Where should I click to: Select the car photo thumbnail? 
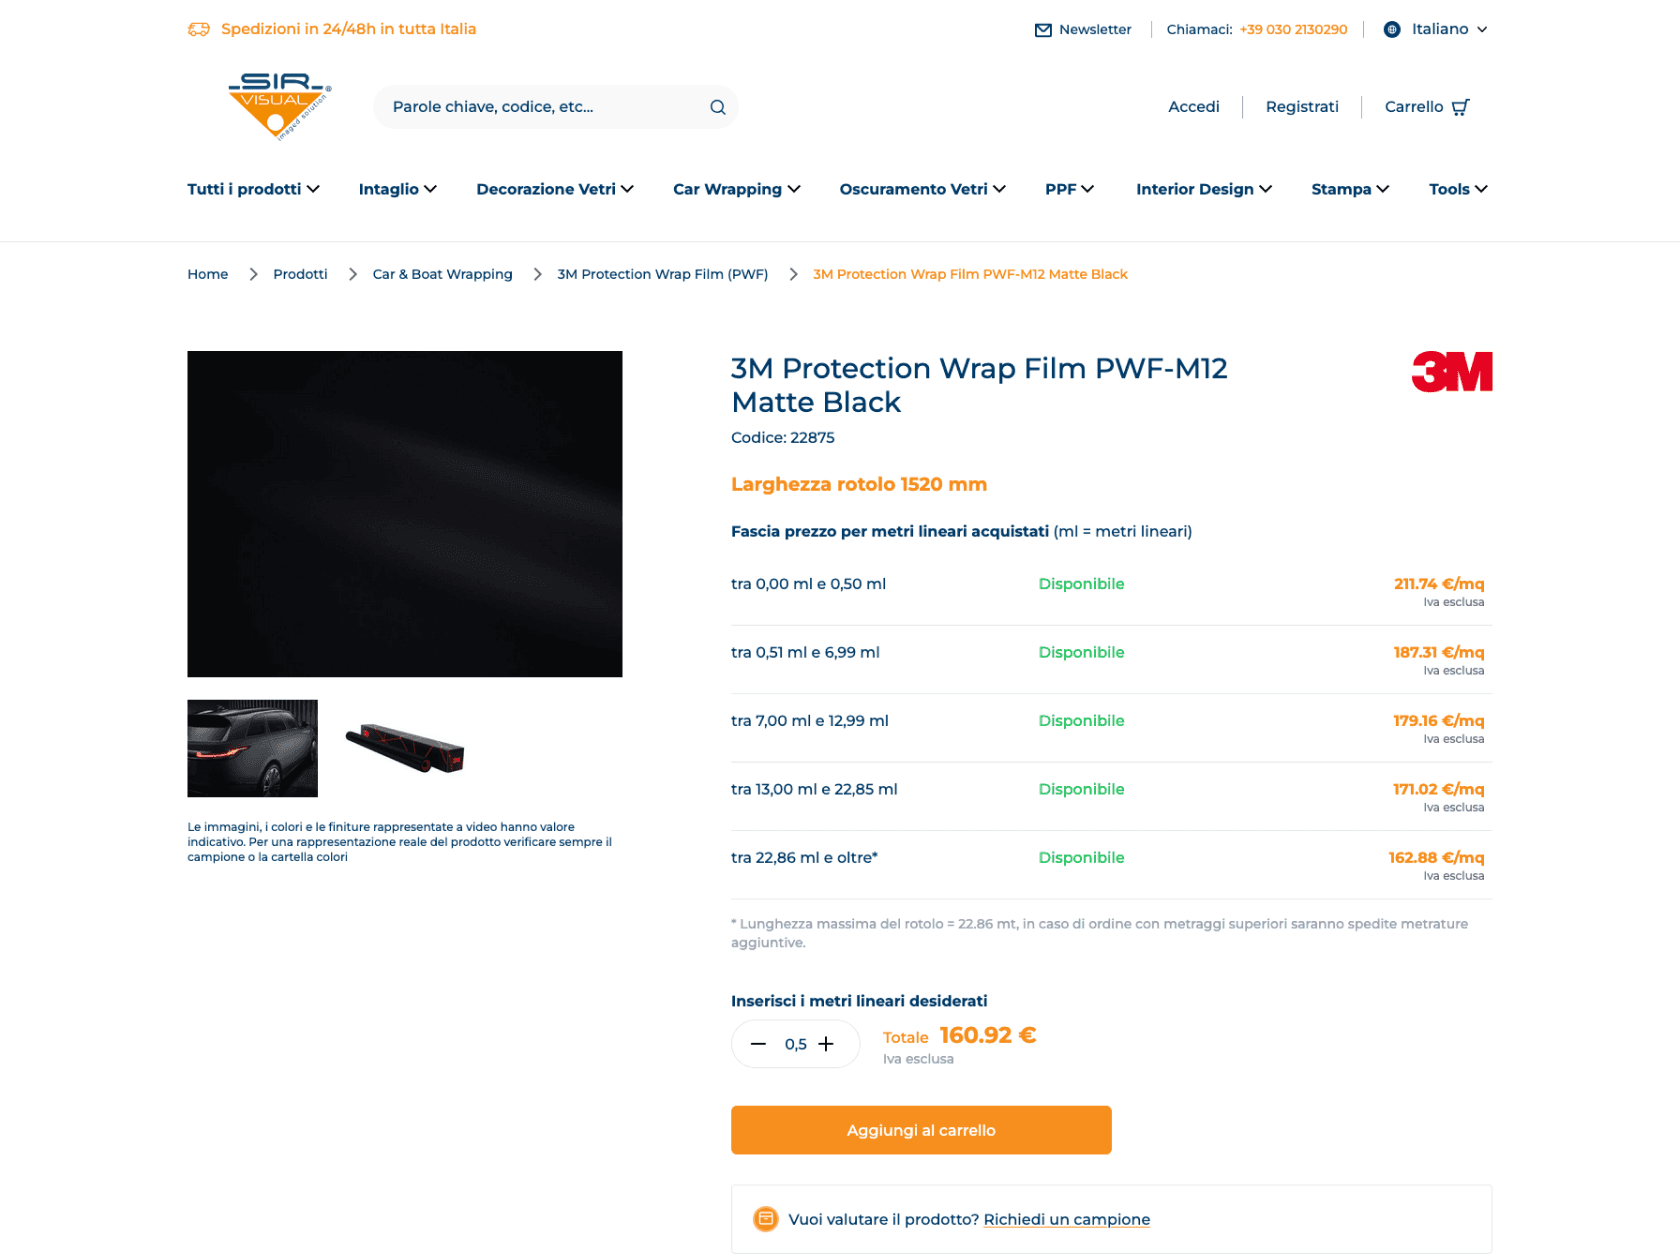252,748
